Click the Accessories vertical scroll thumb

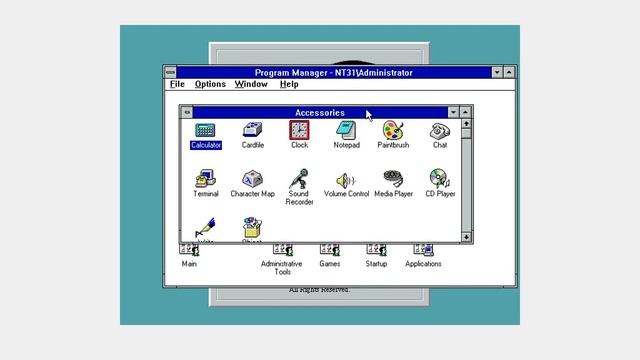[466, 133]
